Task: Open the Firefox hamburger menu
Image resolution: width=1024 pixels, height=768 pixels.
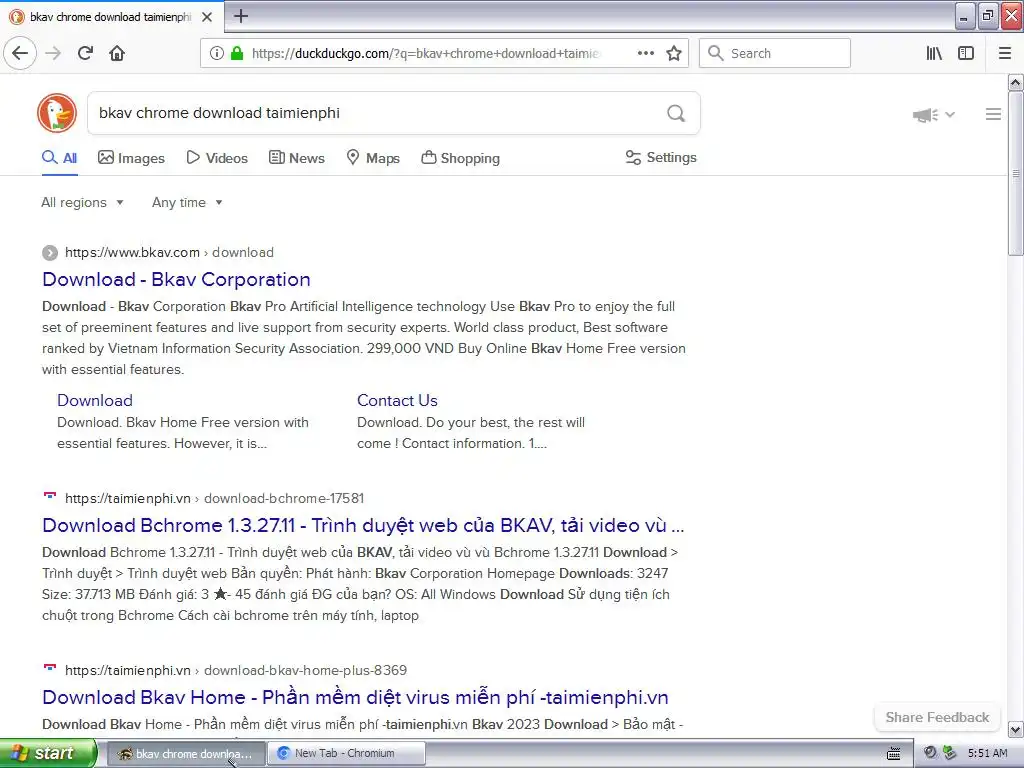Action: pos(1005,53)
